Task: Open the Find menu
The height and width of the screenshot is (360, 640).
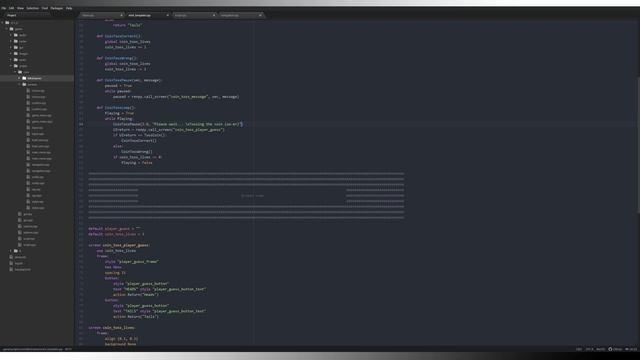Action: [44, 8]
